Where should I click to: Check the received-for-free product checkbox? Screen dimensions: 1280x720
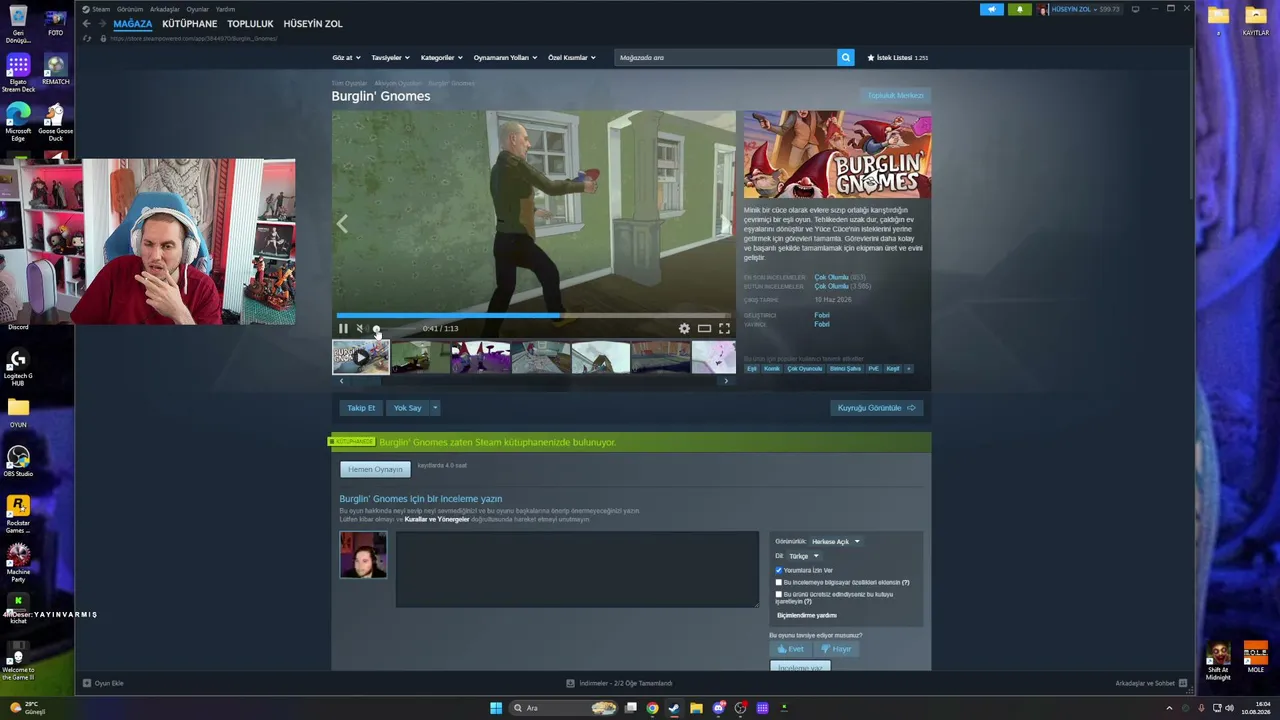(779, 594)
